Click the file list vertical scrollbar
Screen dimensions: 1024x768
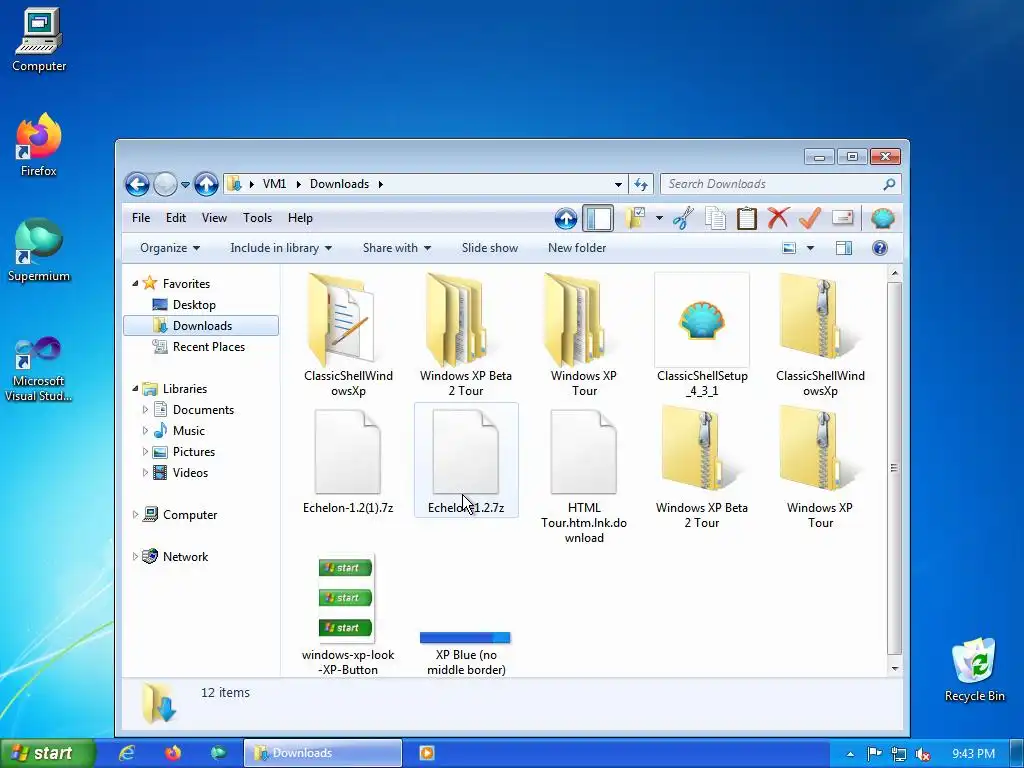point(894,468)
